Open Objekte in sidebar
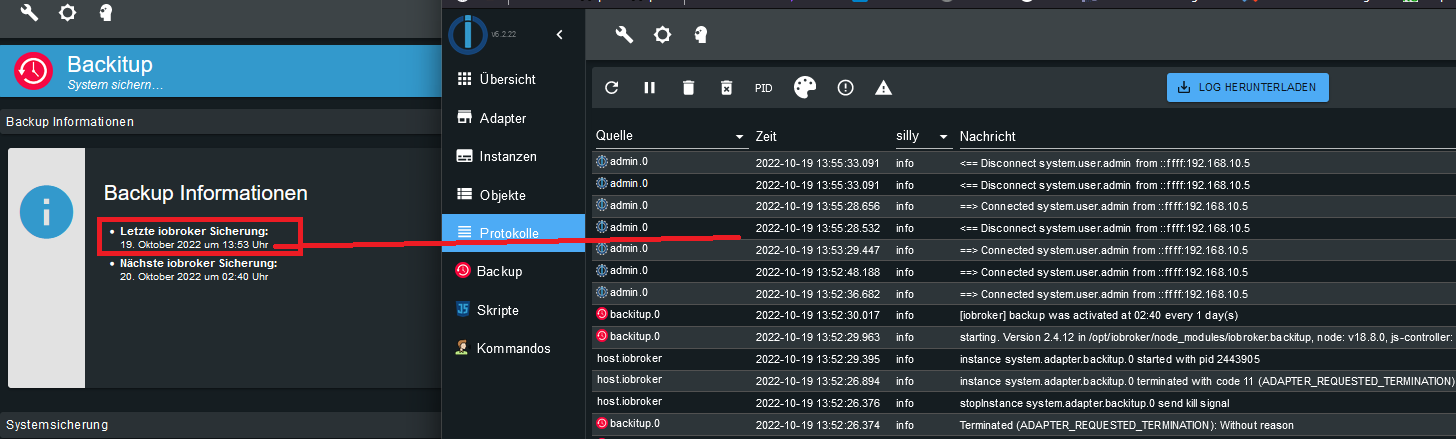The height and width of the screenshot is (439, 1456). [x=513, y=195]
